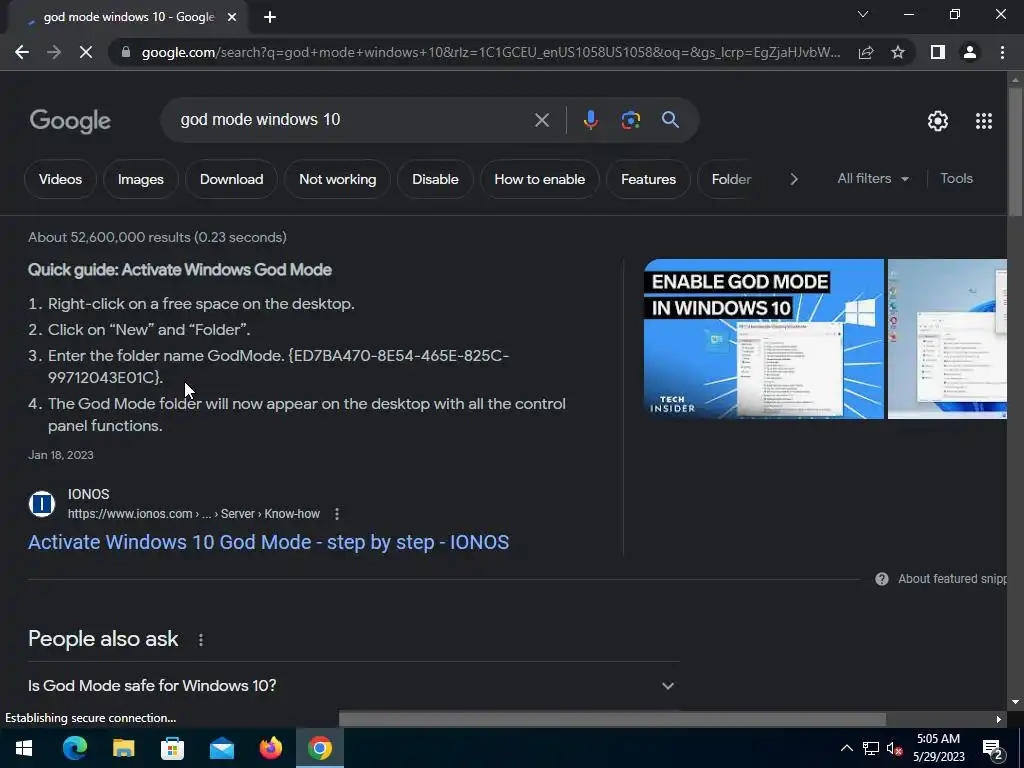This screenshot has height=768, width=1024.
Task: Open the second Windows 11 thumbnail image
Action: tap(947, 339)
